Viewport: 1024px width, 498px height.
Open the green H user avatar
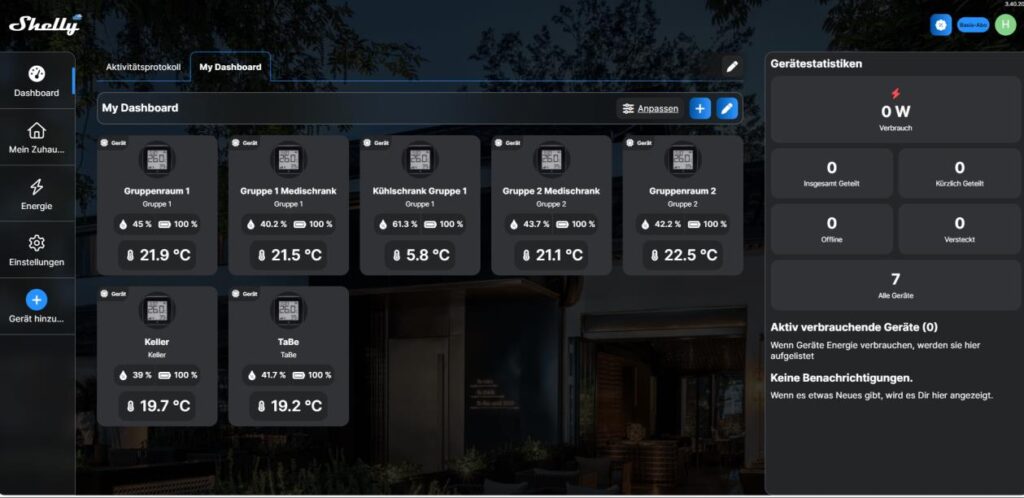(1004, 25)
